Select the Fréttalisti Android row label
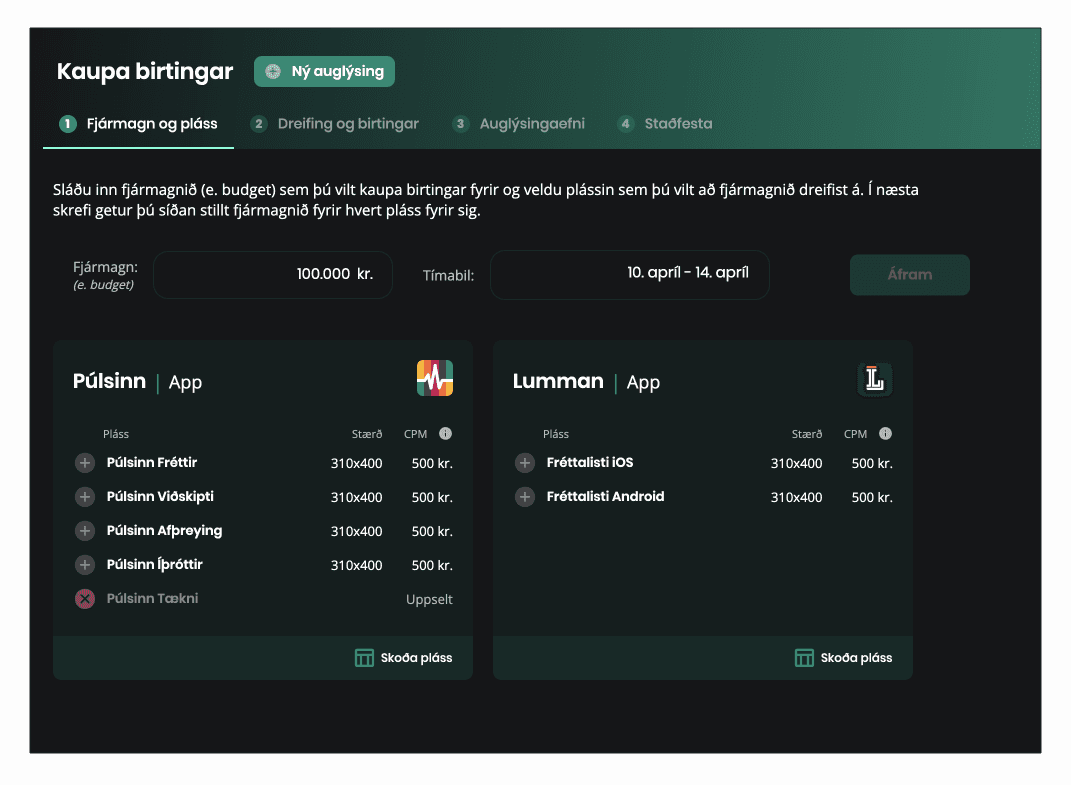Image resolution: width=1071 pixels, height=785 pixels. 605,497
